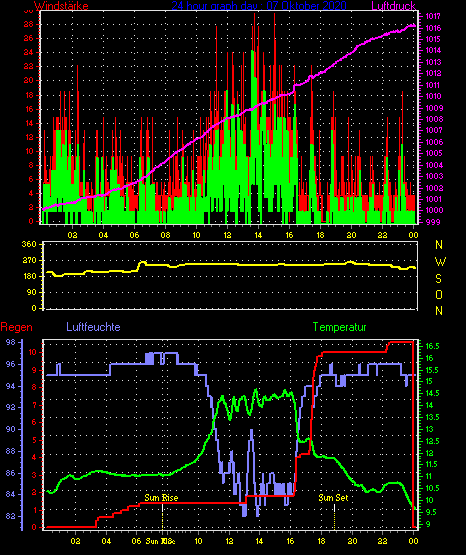Click temperature scale value 11.5
This screenshot has width=466, height=555.
coord(432,464)
